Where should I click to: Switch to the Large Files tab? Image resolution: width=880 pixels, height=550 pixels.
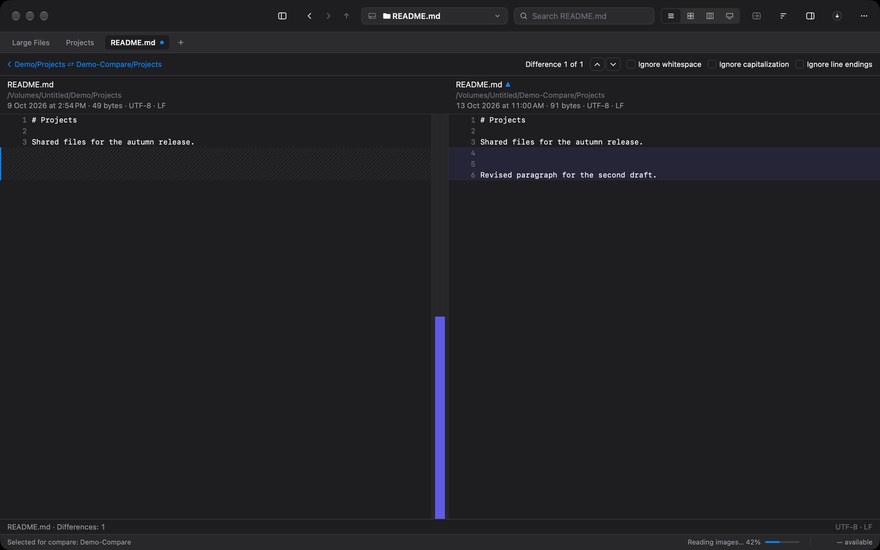pyautogui.click(x=31, y=43)
